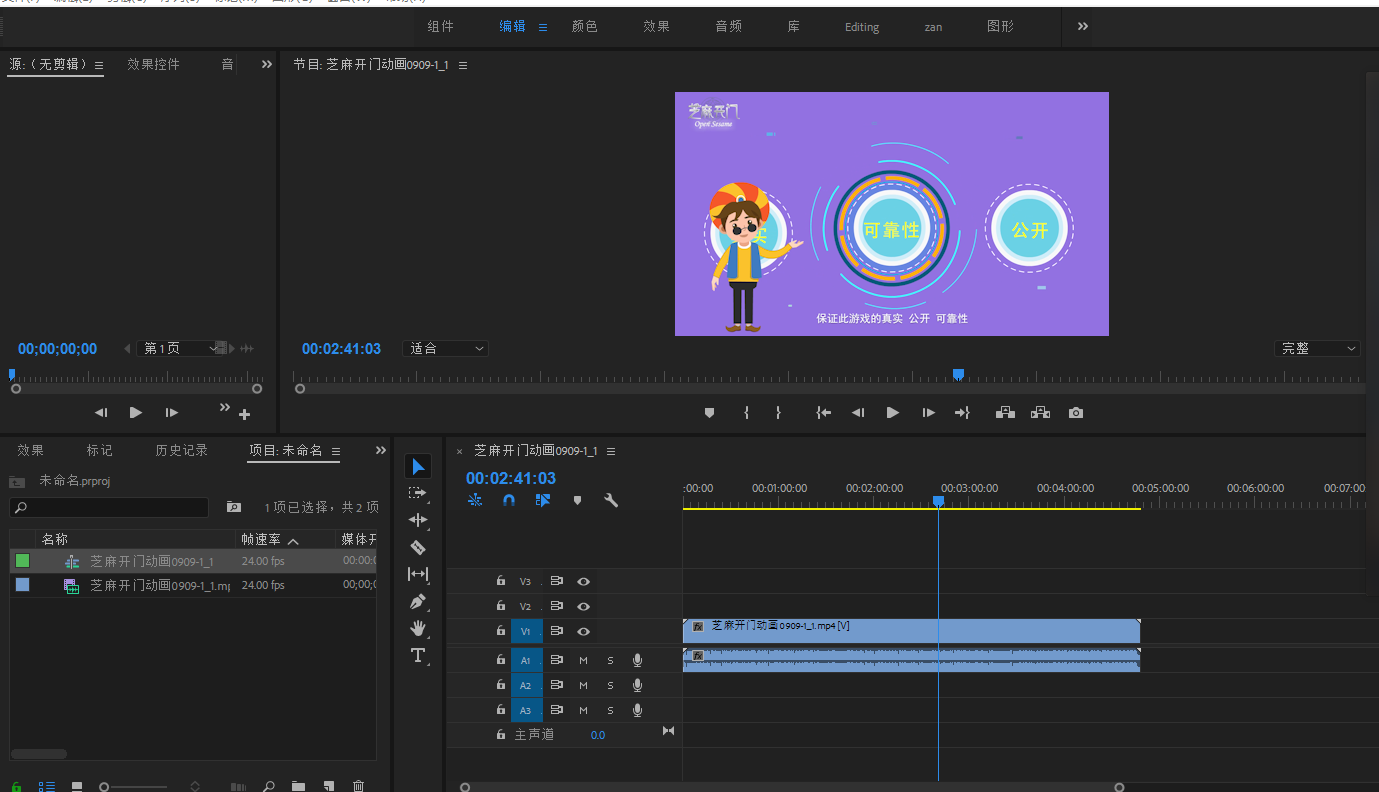This screenshot has width=1379, height=792.
Task: Open 历史记录 panel tab
Action: click(181, 450)
